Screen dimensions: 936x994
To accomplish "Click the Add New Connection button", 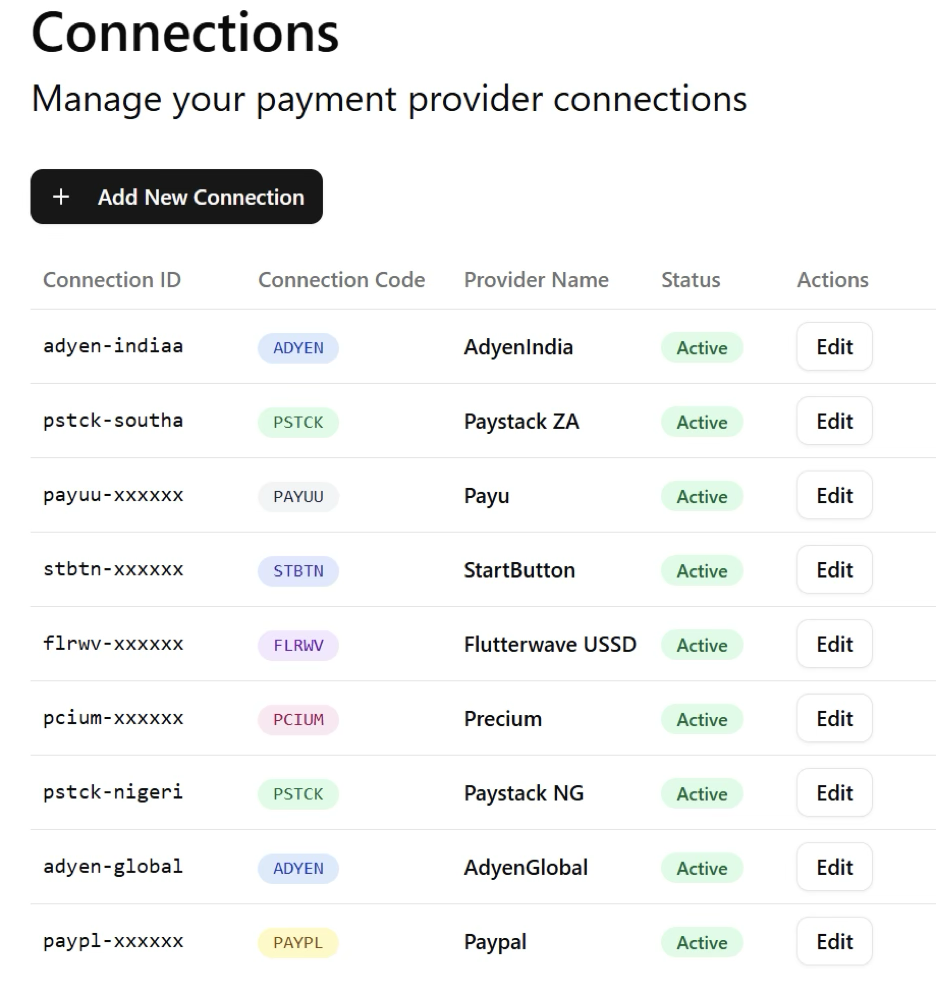I will (x=176, y=197).
